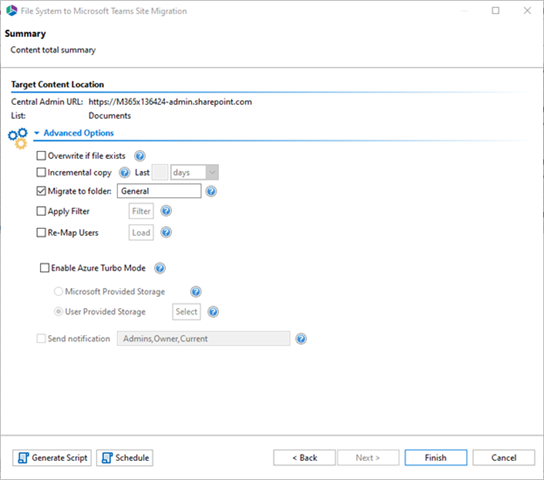Click help icon for Microsoft Provided Storage
The image size is (544, 480).
(x=196, y=292)
